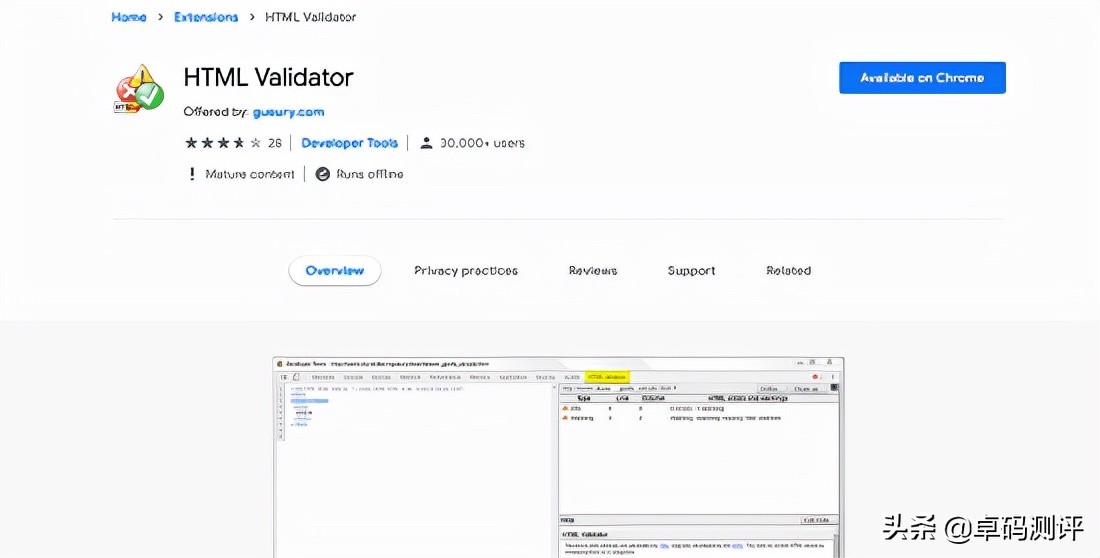1100x558 pixels.
Task: Select the Overview tab
Action: click(x=335, y=271)
